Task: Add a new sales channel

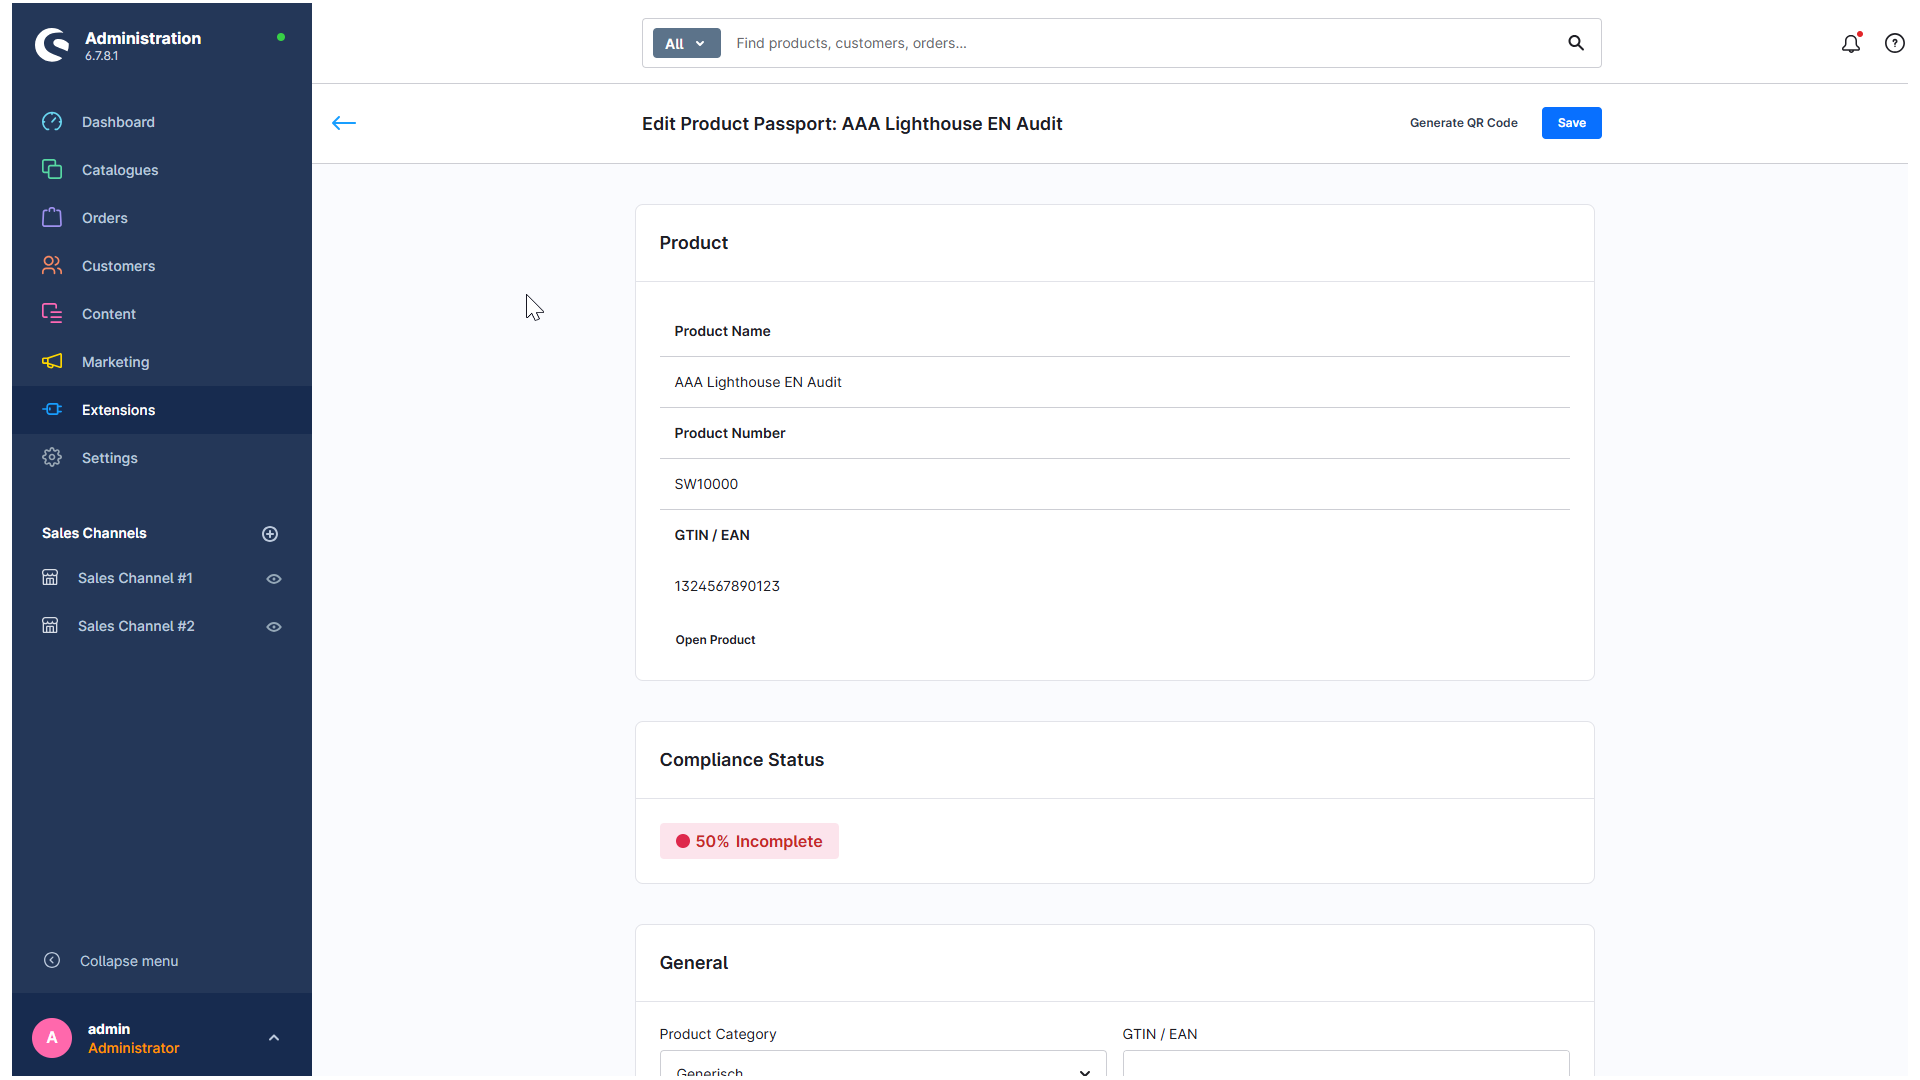Action: click(x=270, y=534)
